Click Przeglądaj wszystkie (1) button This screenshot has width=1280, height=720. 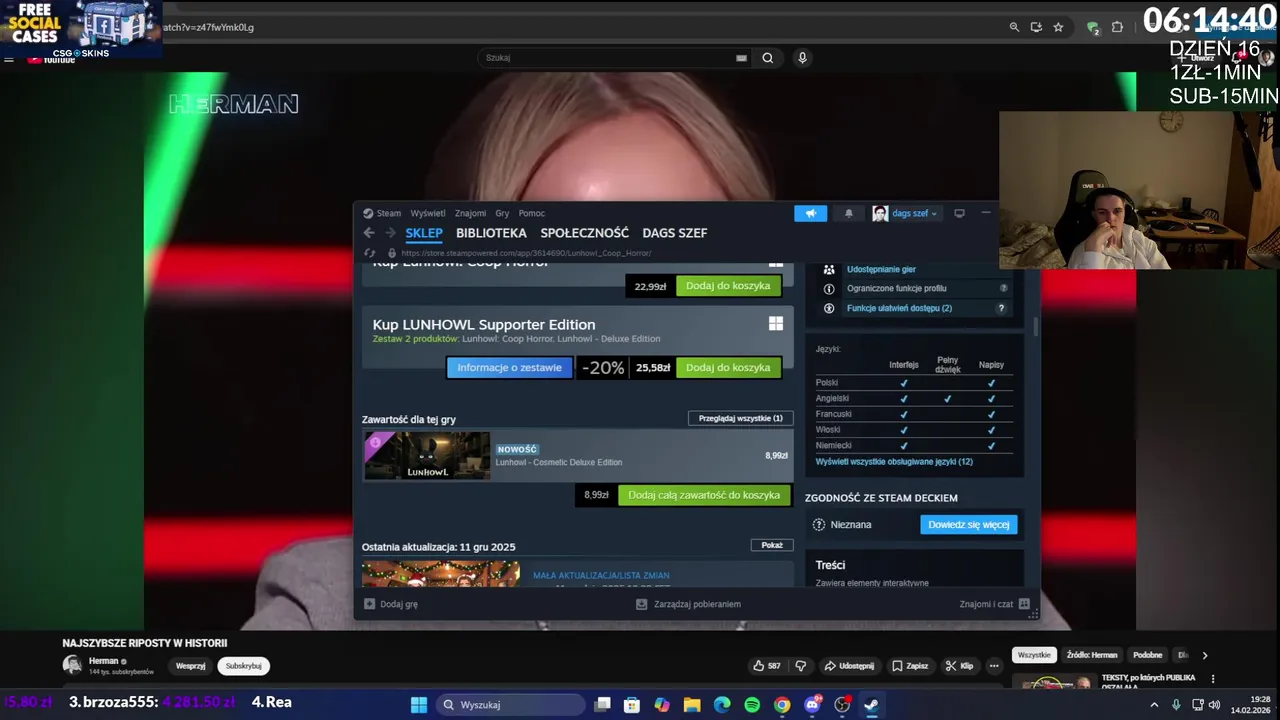pyautogui.click(x=741, y=418)
